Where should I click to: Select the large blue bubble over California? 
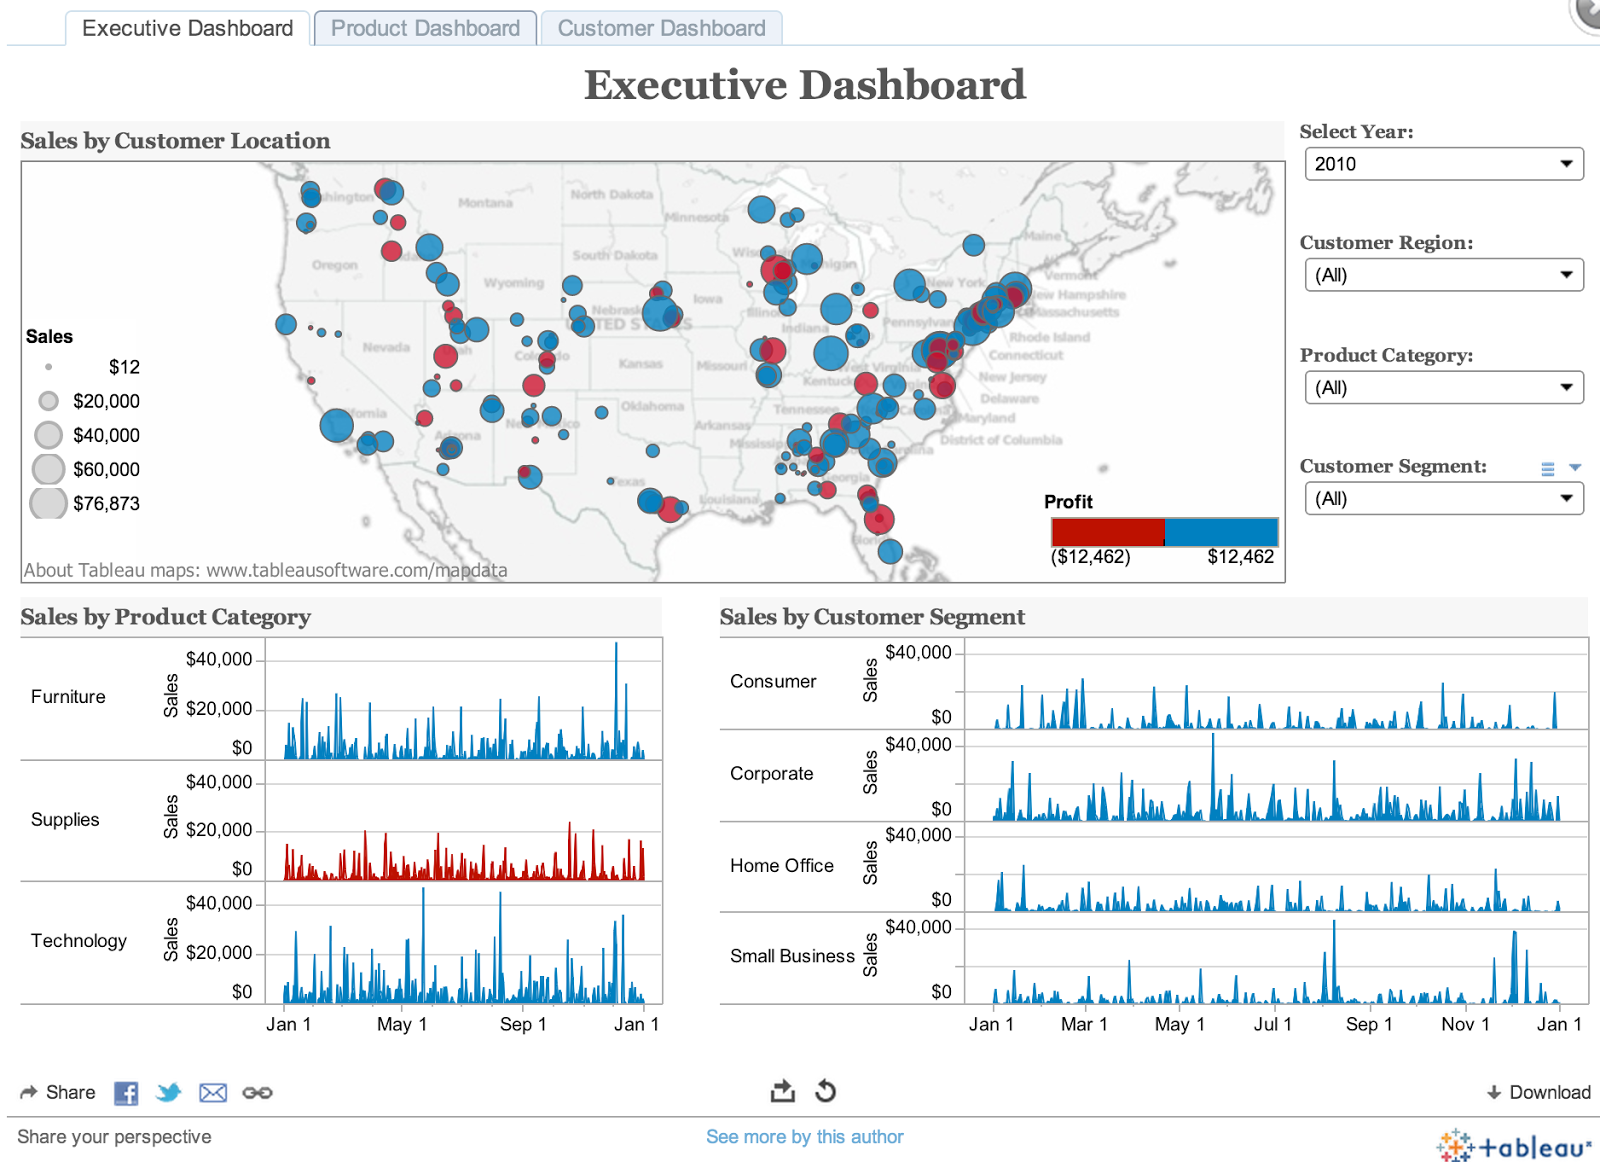(337, 424)
